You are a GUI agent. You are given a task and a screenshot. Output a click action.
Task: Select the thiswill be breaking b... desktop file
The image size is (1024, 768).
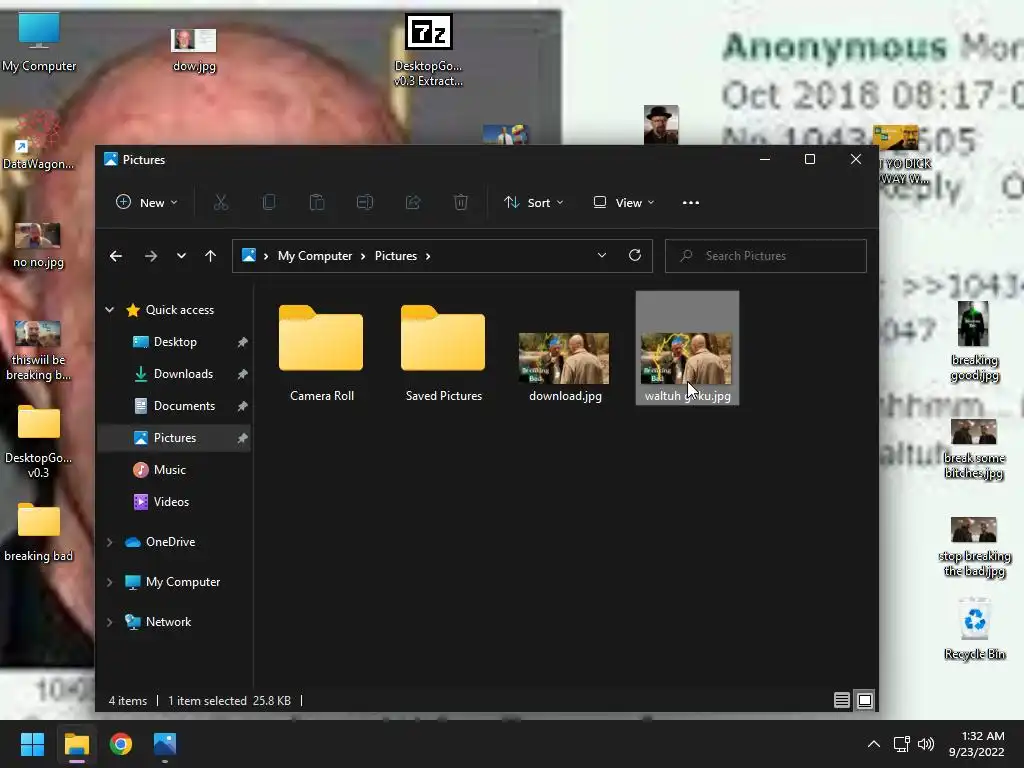(38, 351)
